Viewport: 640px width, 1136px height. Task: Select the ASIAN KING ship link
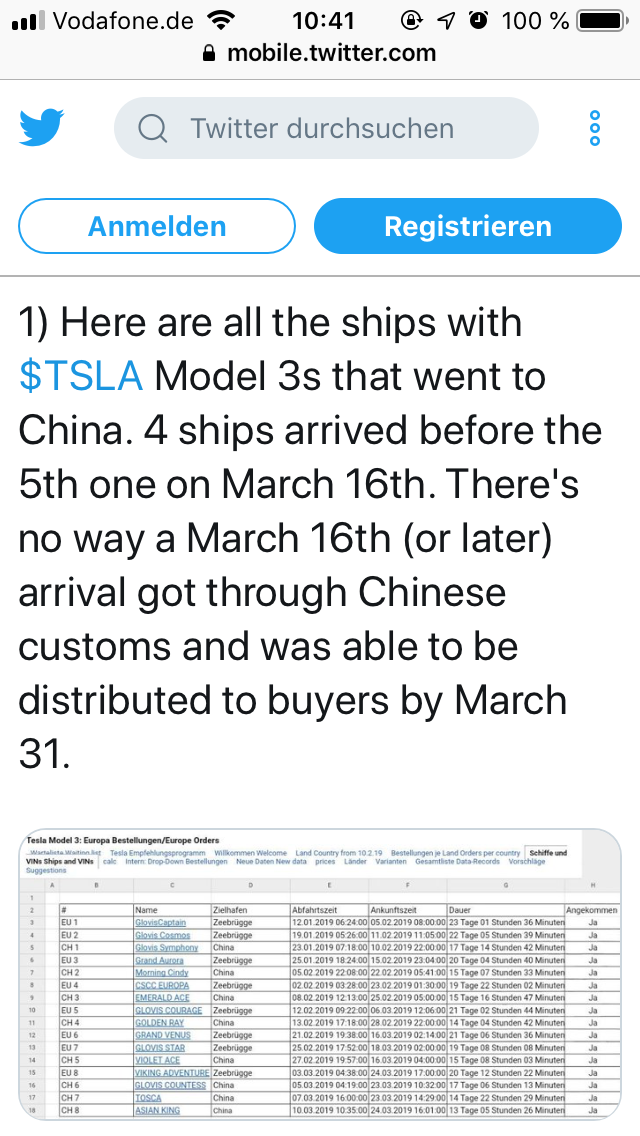point(160,1111)
